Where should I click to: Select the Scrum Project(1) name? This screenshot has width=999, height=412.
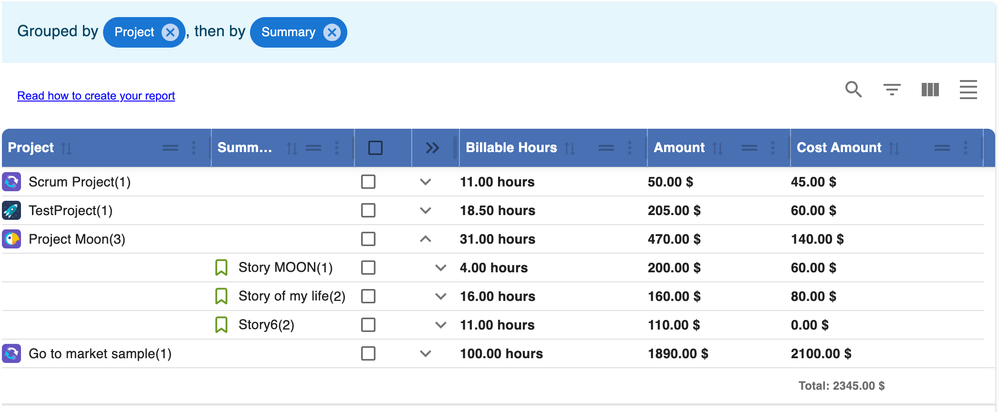pos(80,182)
